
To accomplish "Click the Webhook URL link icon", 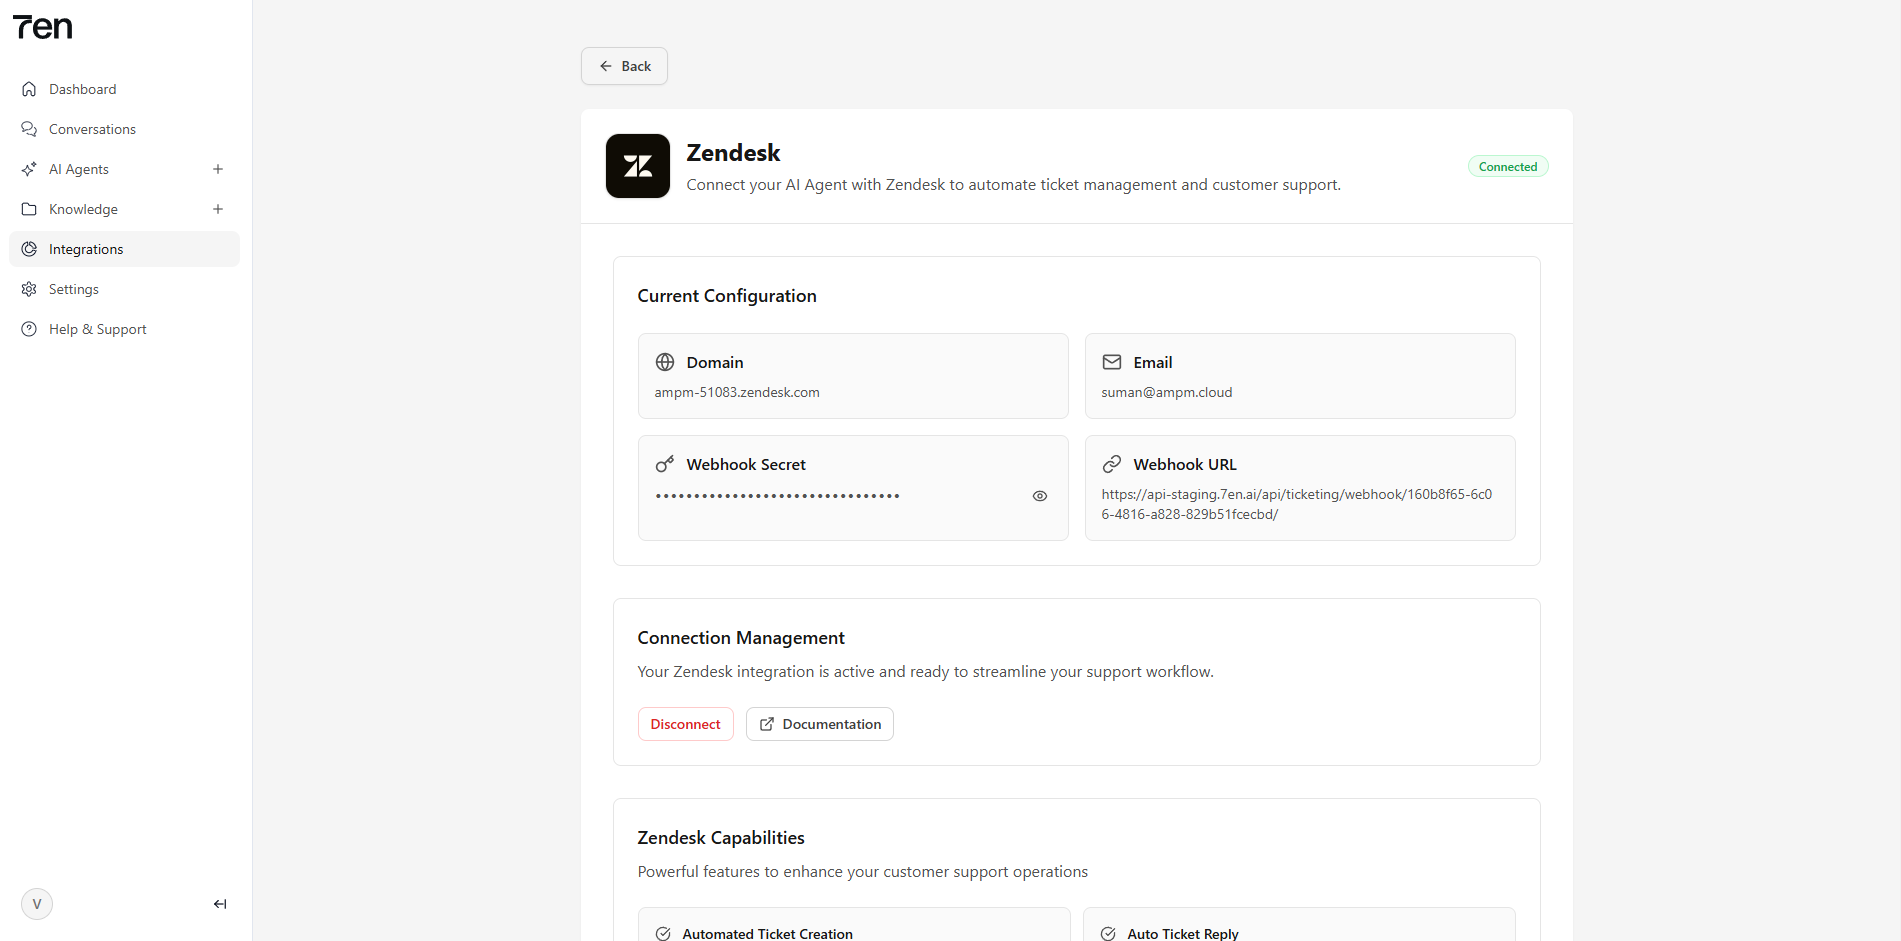I will (1111, 464).
